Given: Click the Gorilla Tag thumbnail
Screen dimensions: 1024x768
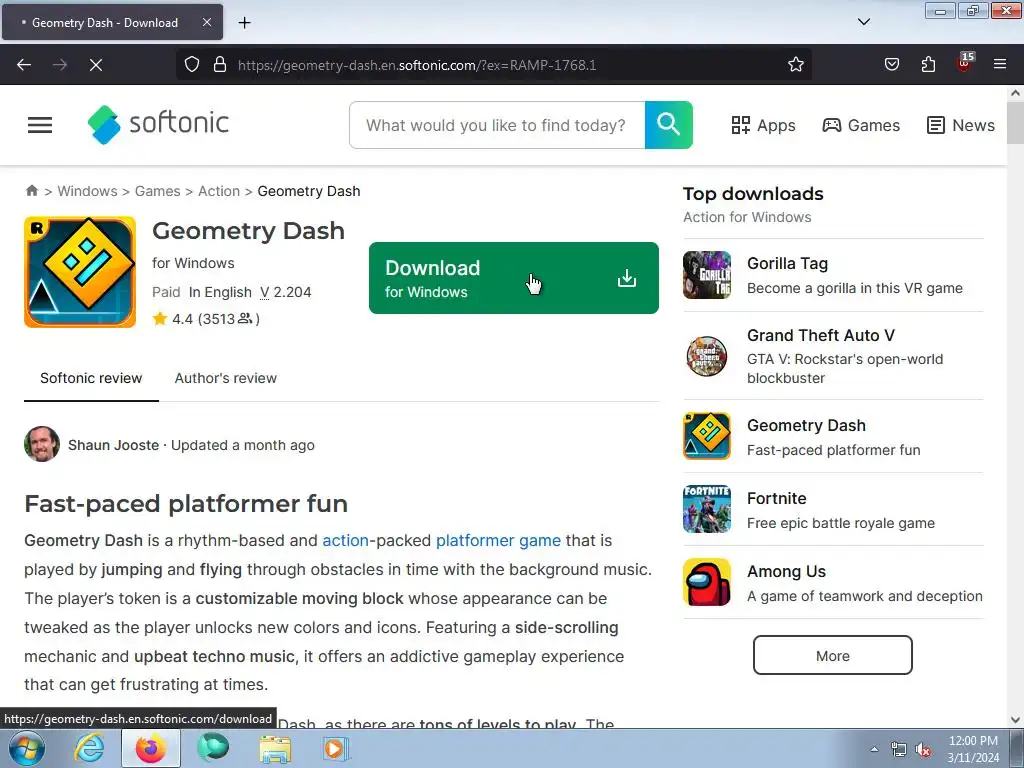Looking at the screenshot, I should (707, 275).
